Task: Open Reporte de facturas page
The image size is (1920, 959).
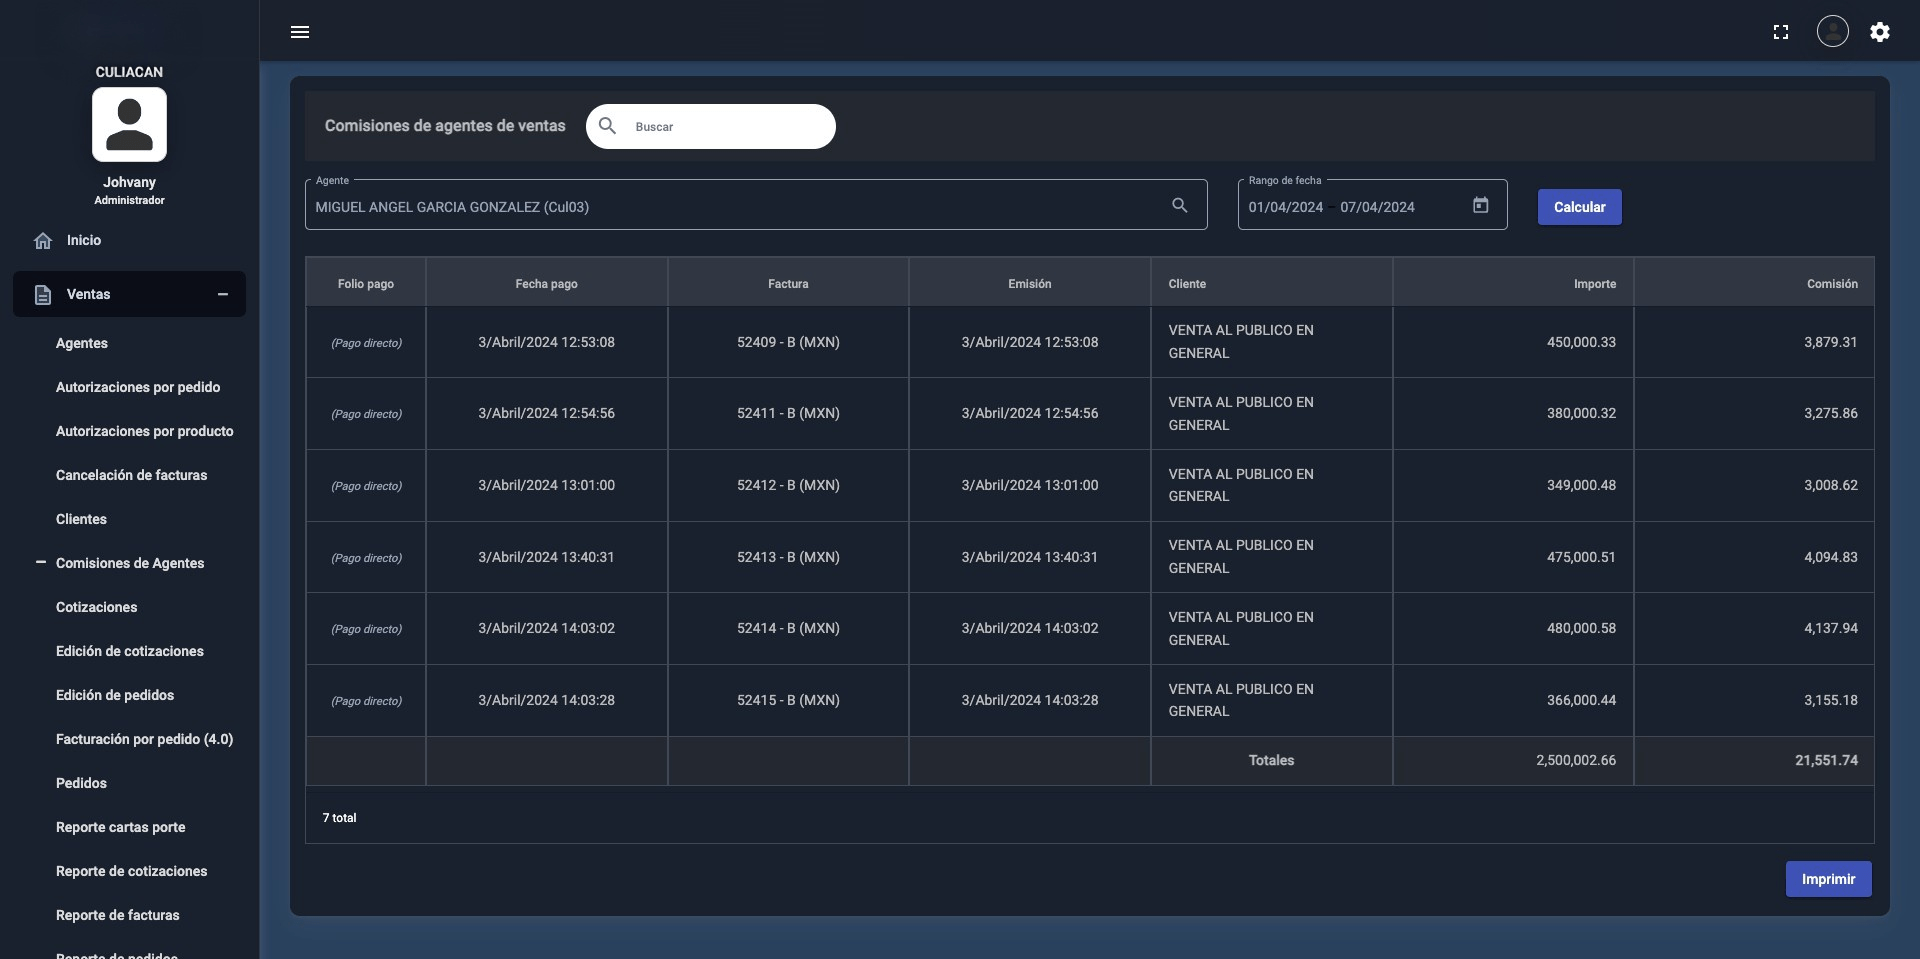Action: coord(117,915)
